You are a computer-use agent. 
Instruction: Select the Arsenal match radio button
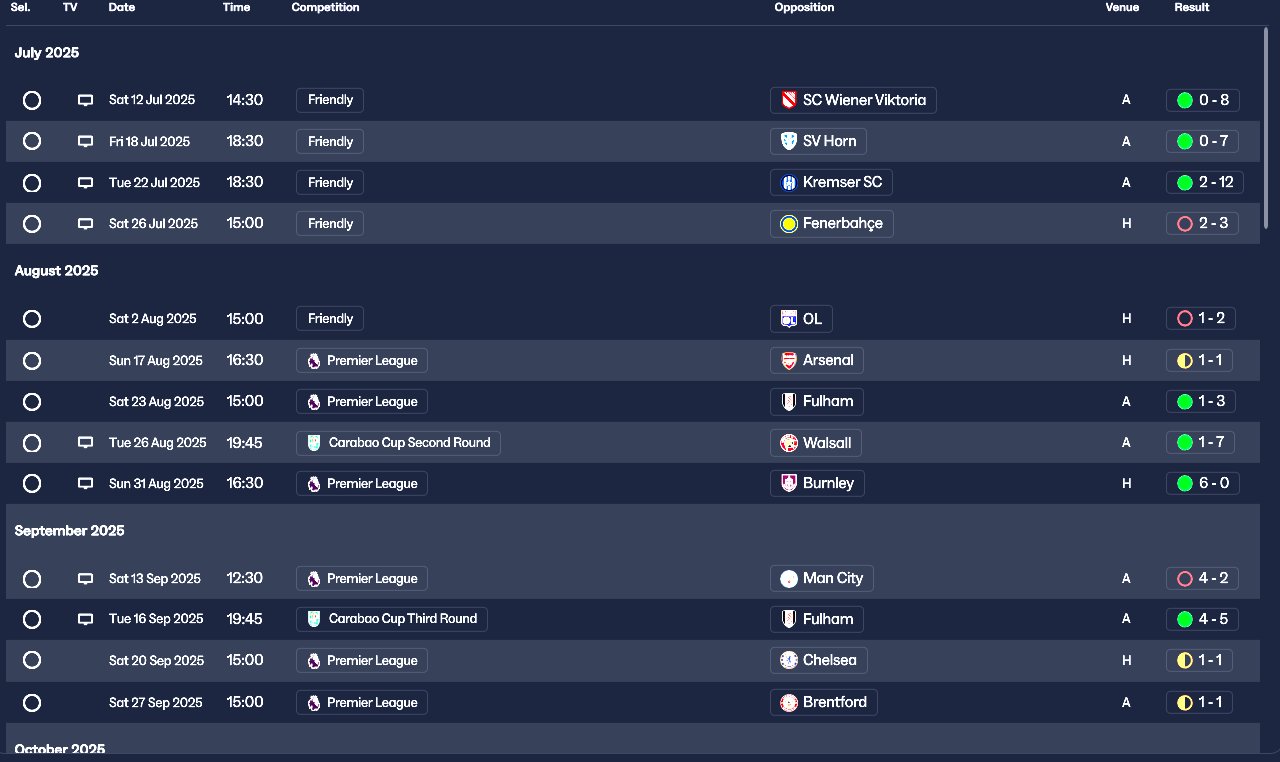[x=32, y=360]
